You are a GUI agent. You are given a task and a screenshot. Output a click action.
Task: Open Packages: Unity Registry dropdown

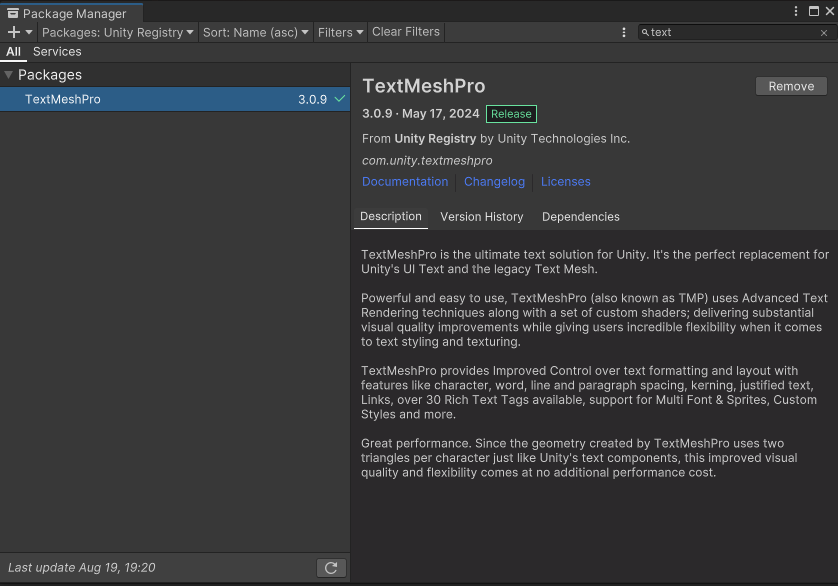click(118, 32)
